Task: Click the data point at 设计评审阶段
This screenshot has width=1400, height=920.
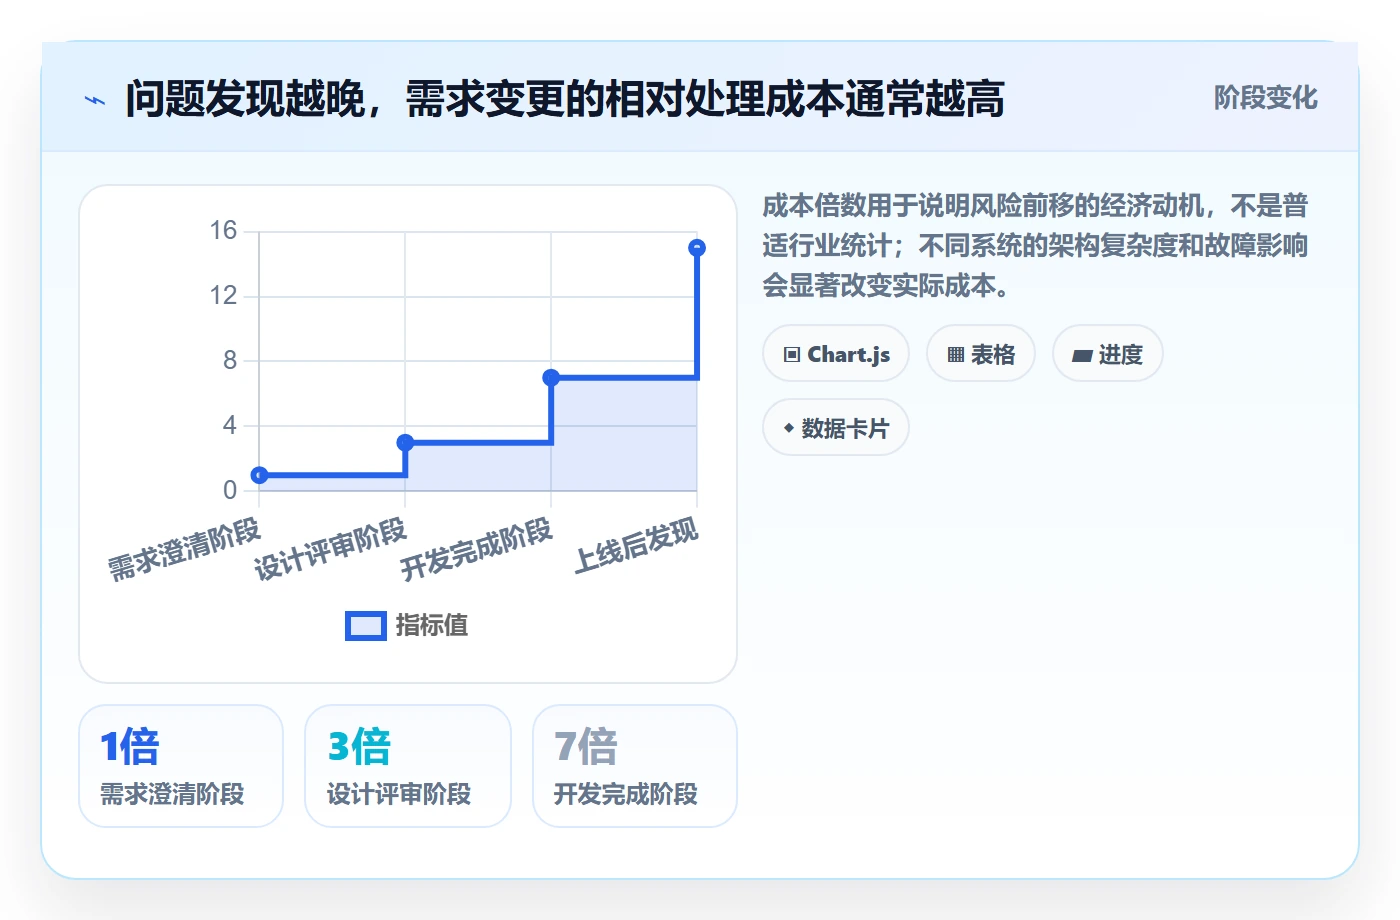Action: point(405,442)
